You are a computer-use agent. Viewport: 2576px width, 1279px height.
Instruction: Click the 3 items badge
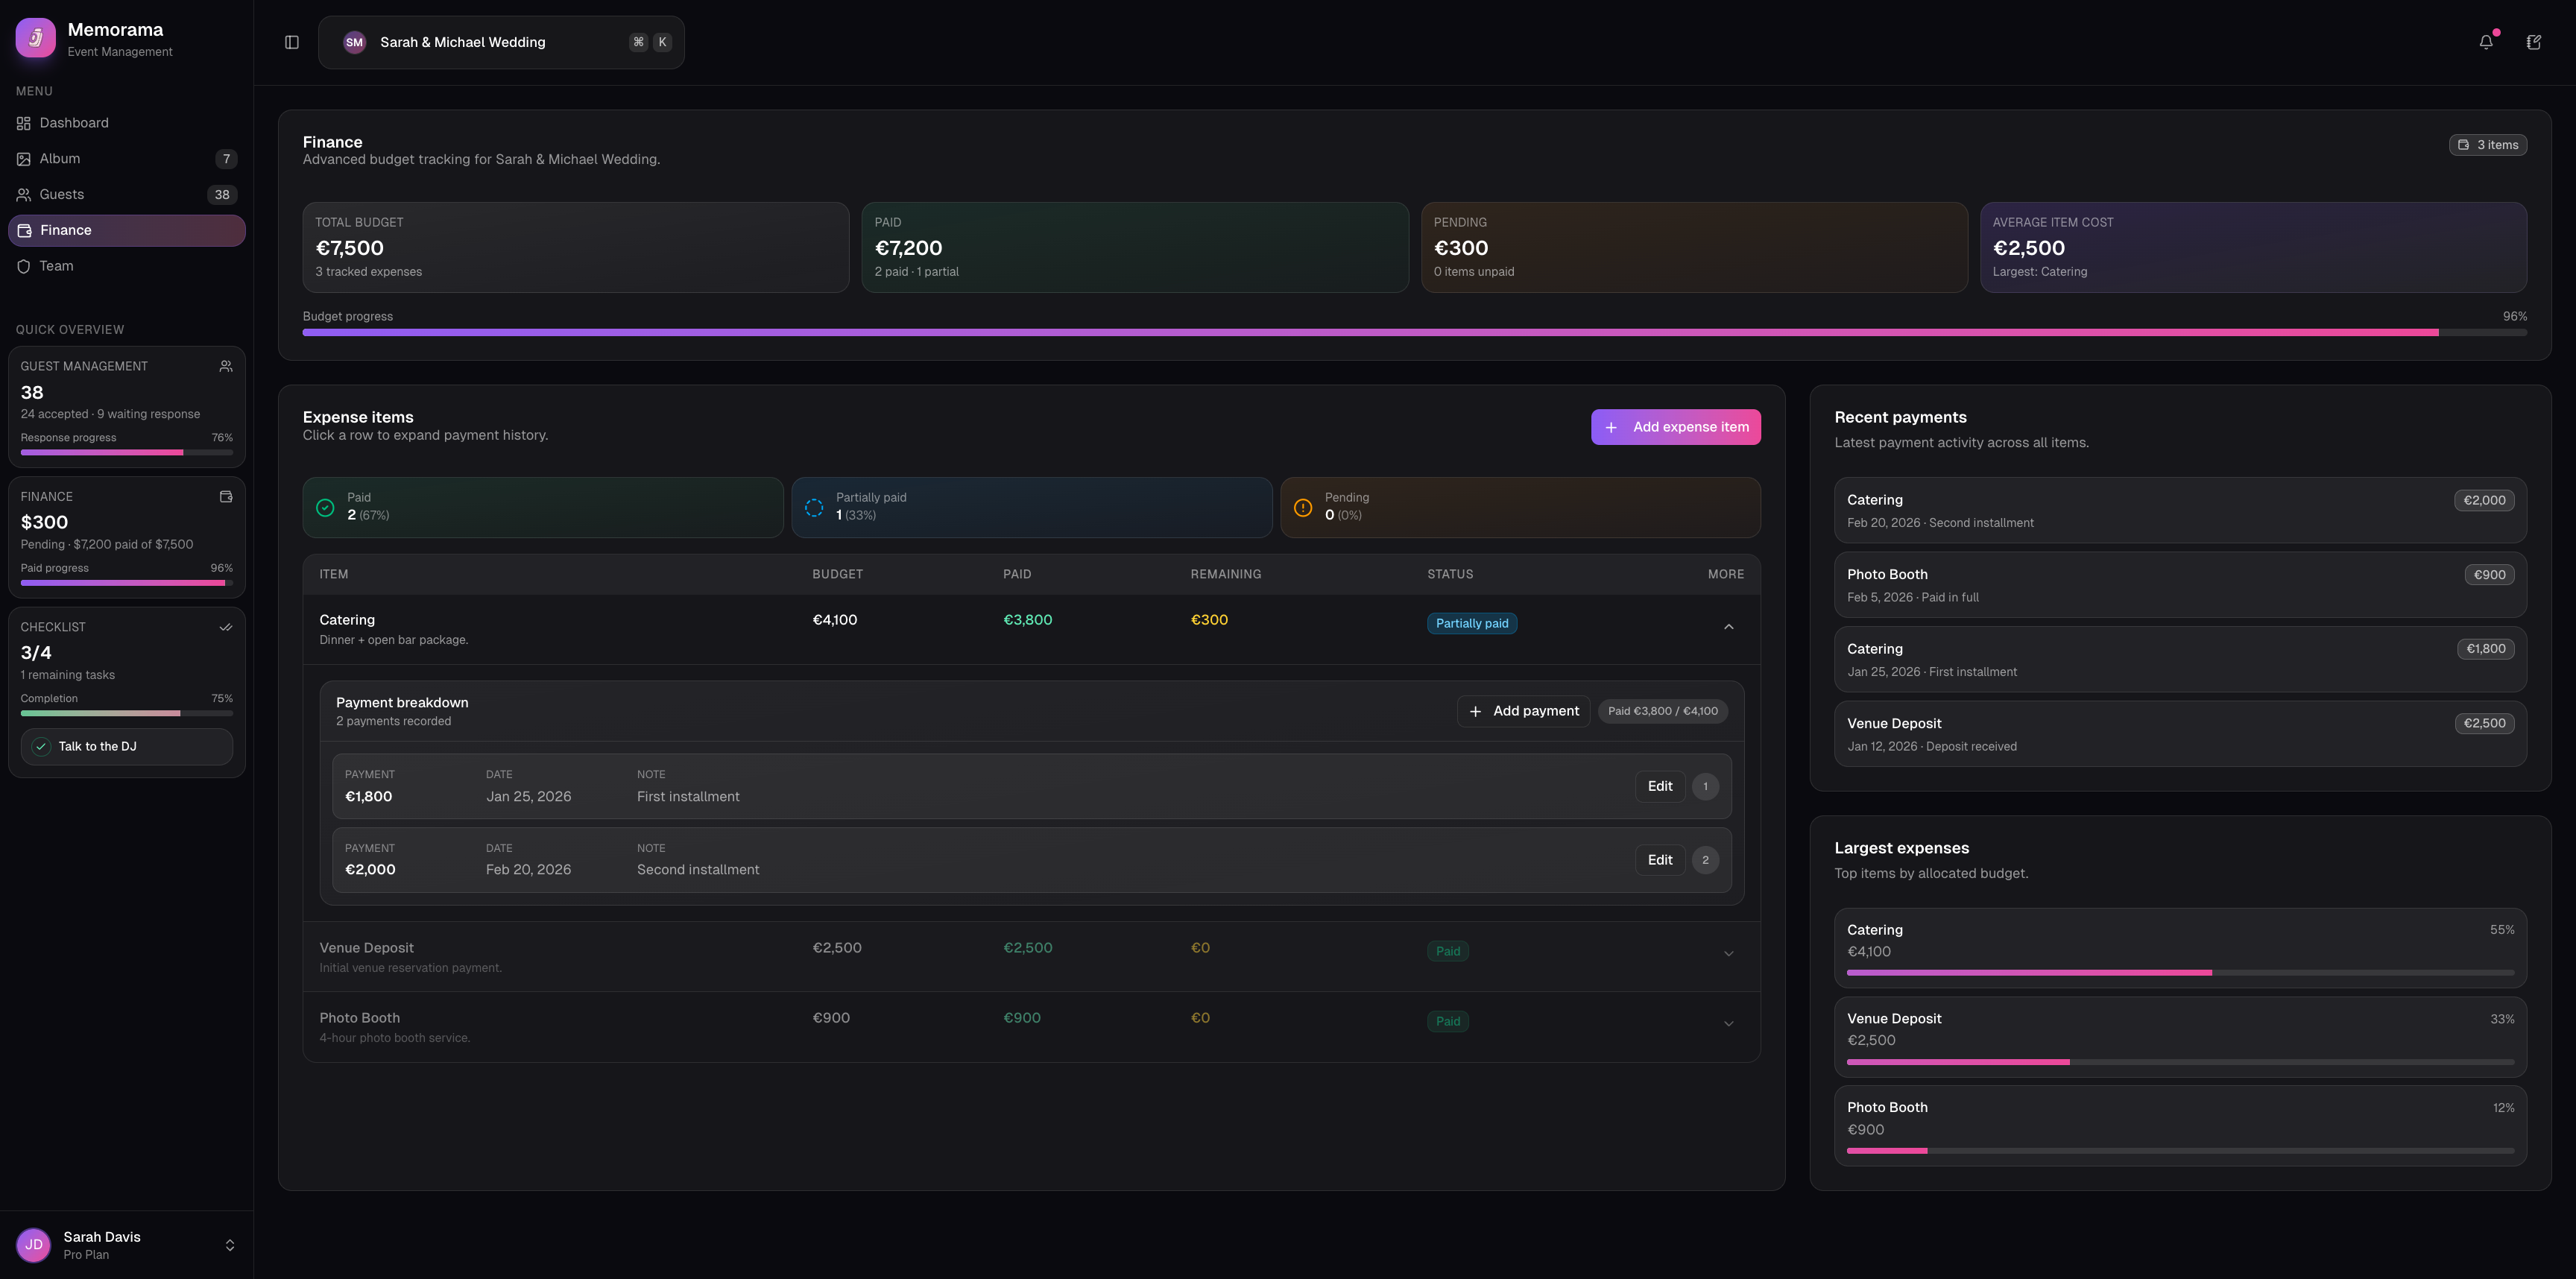pos(2488,145)
